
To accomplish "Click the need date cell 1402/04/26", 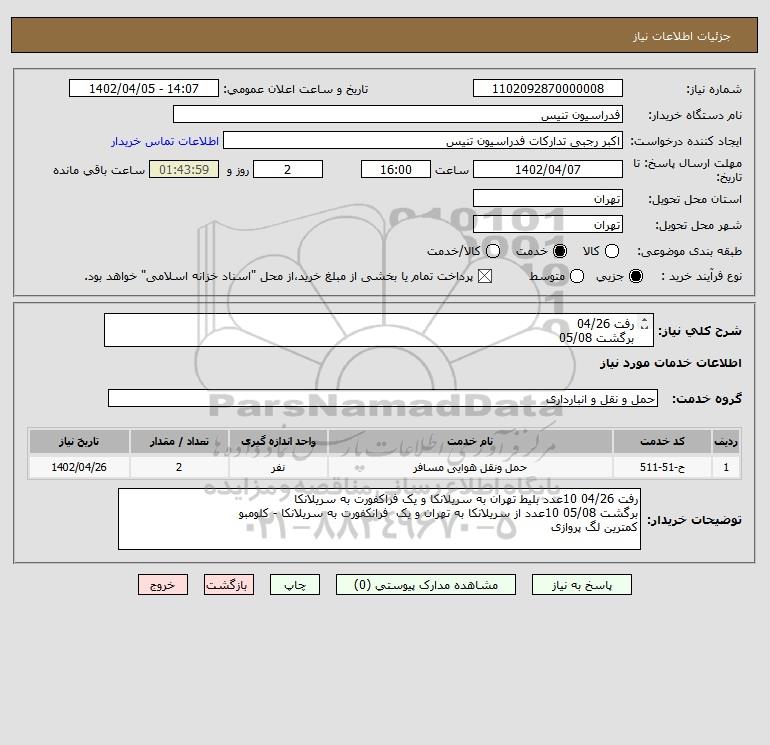I will (79, 467).
